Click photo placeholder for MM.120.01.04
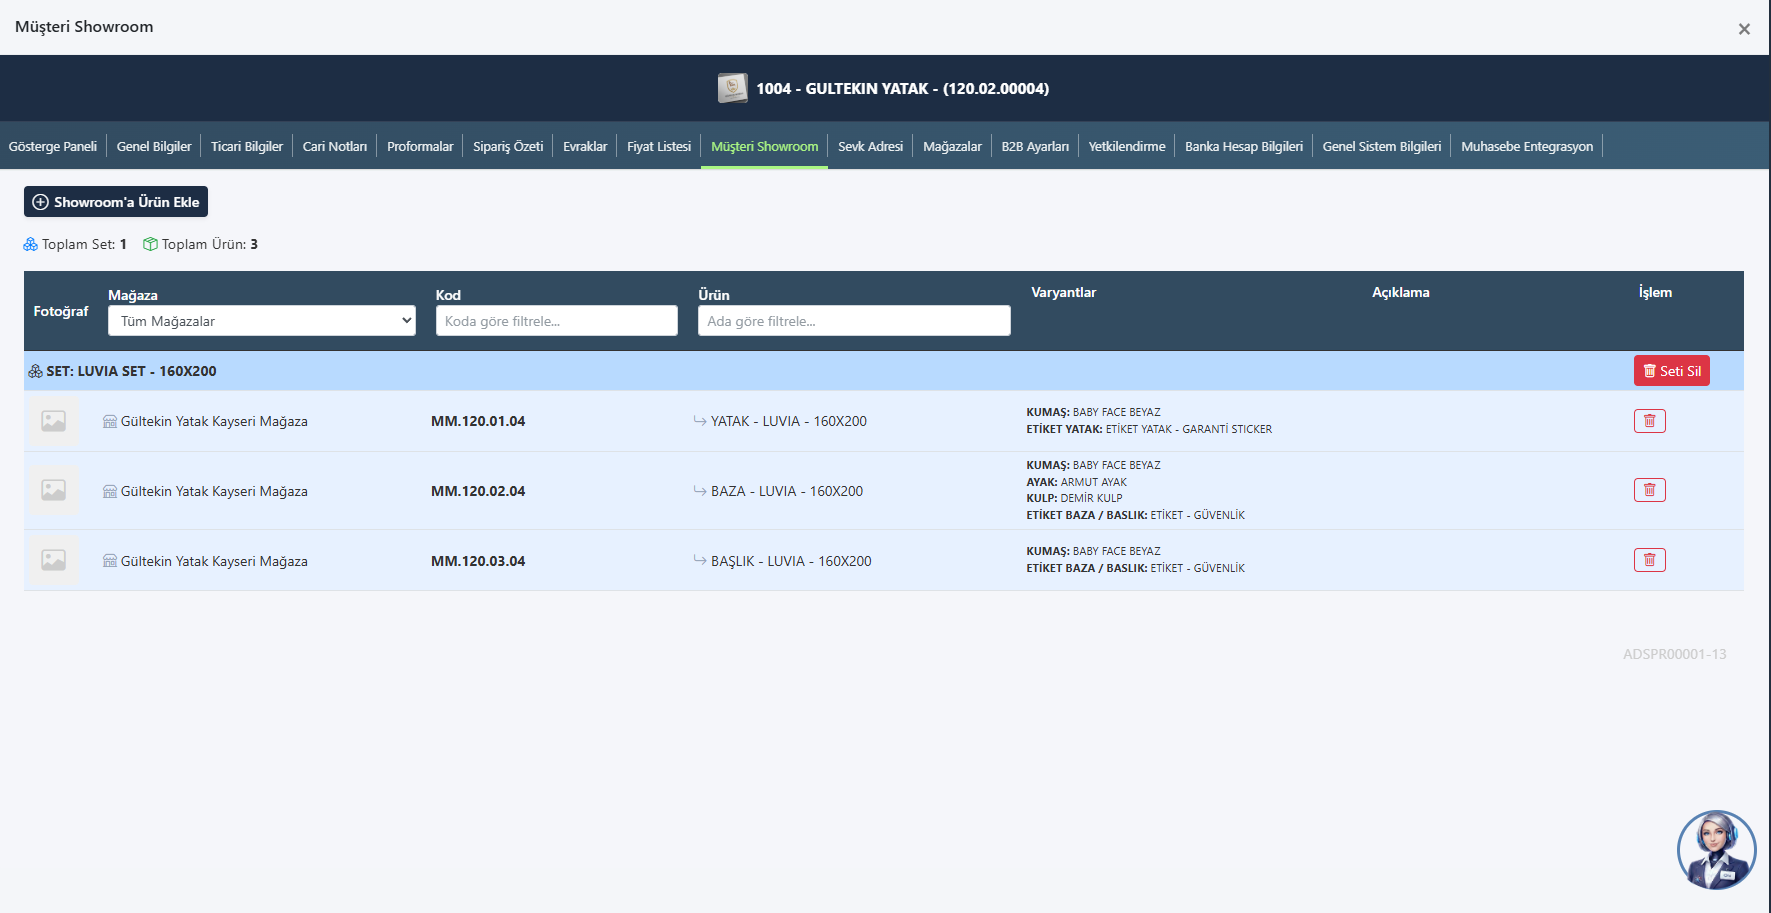 [x=54, y=421]
